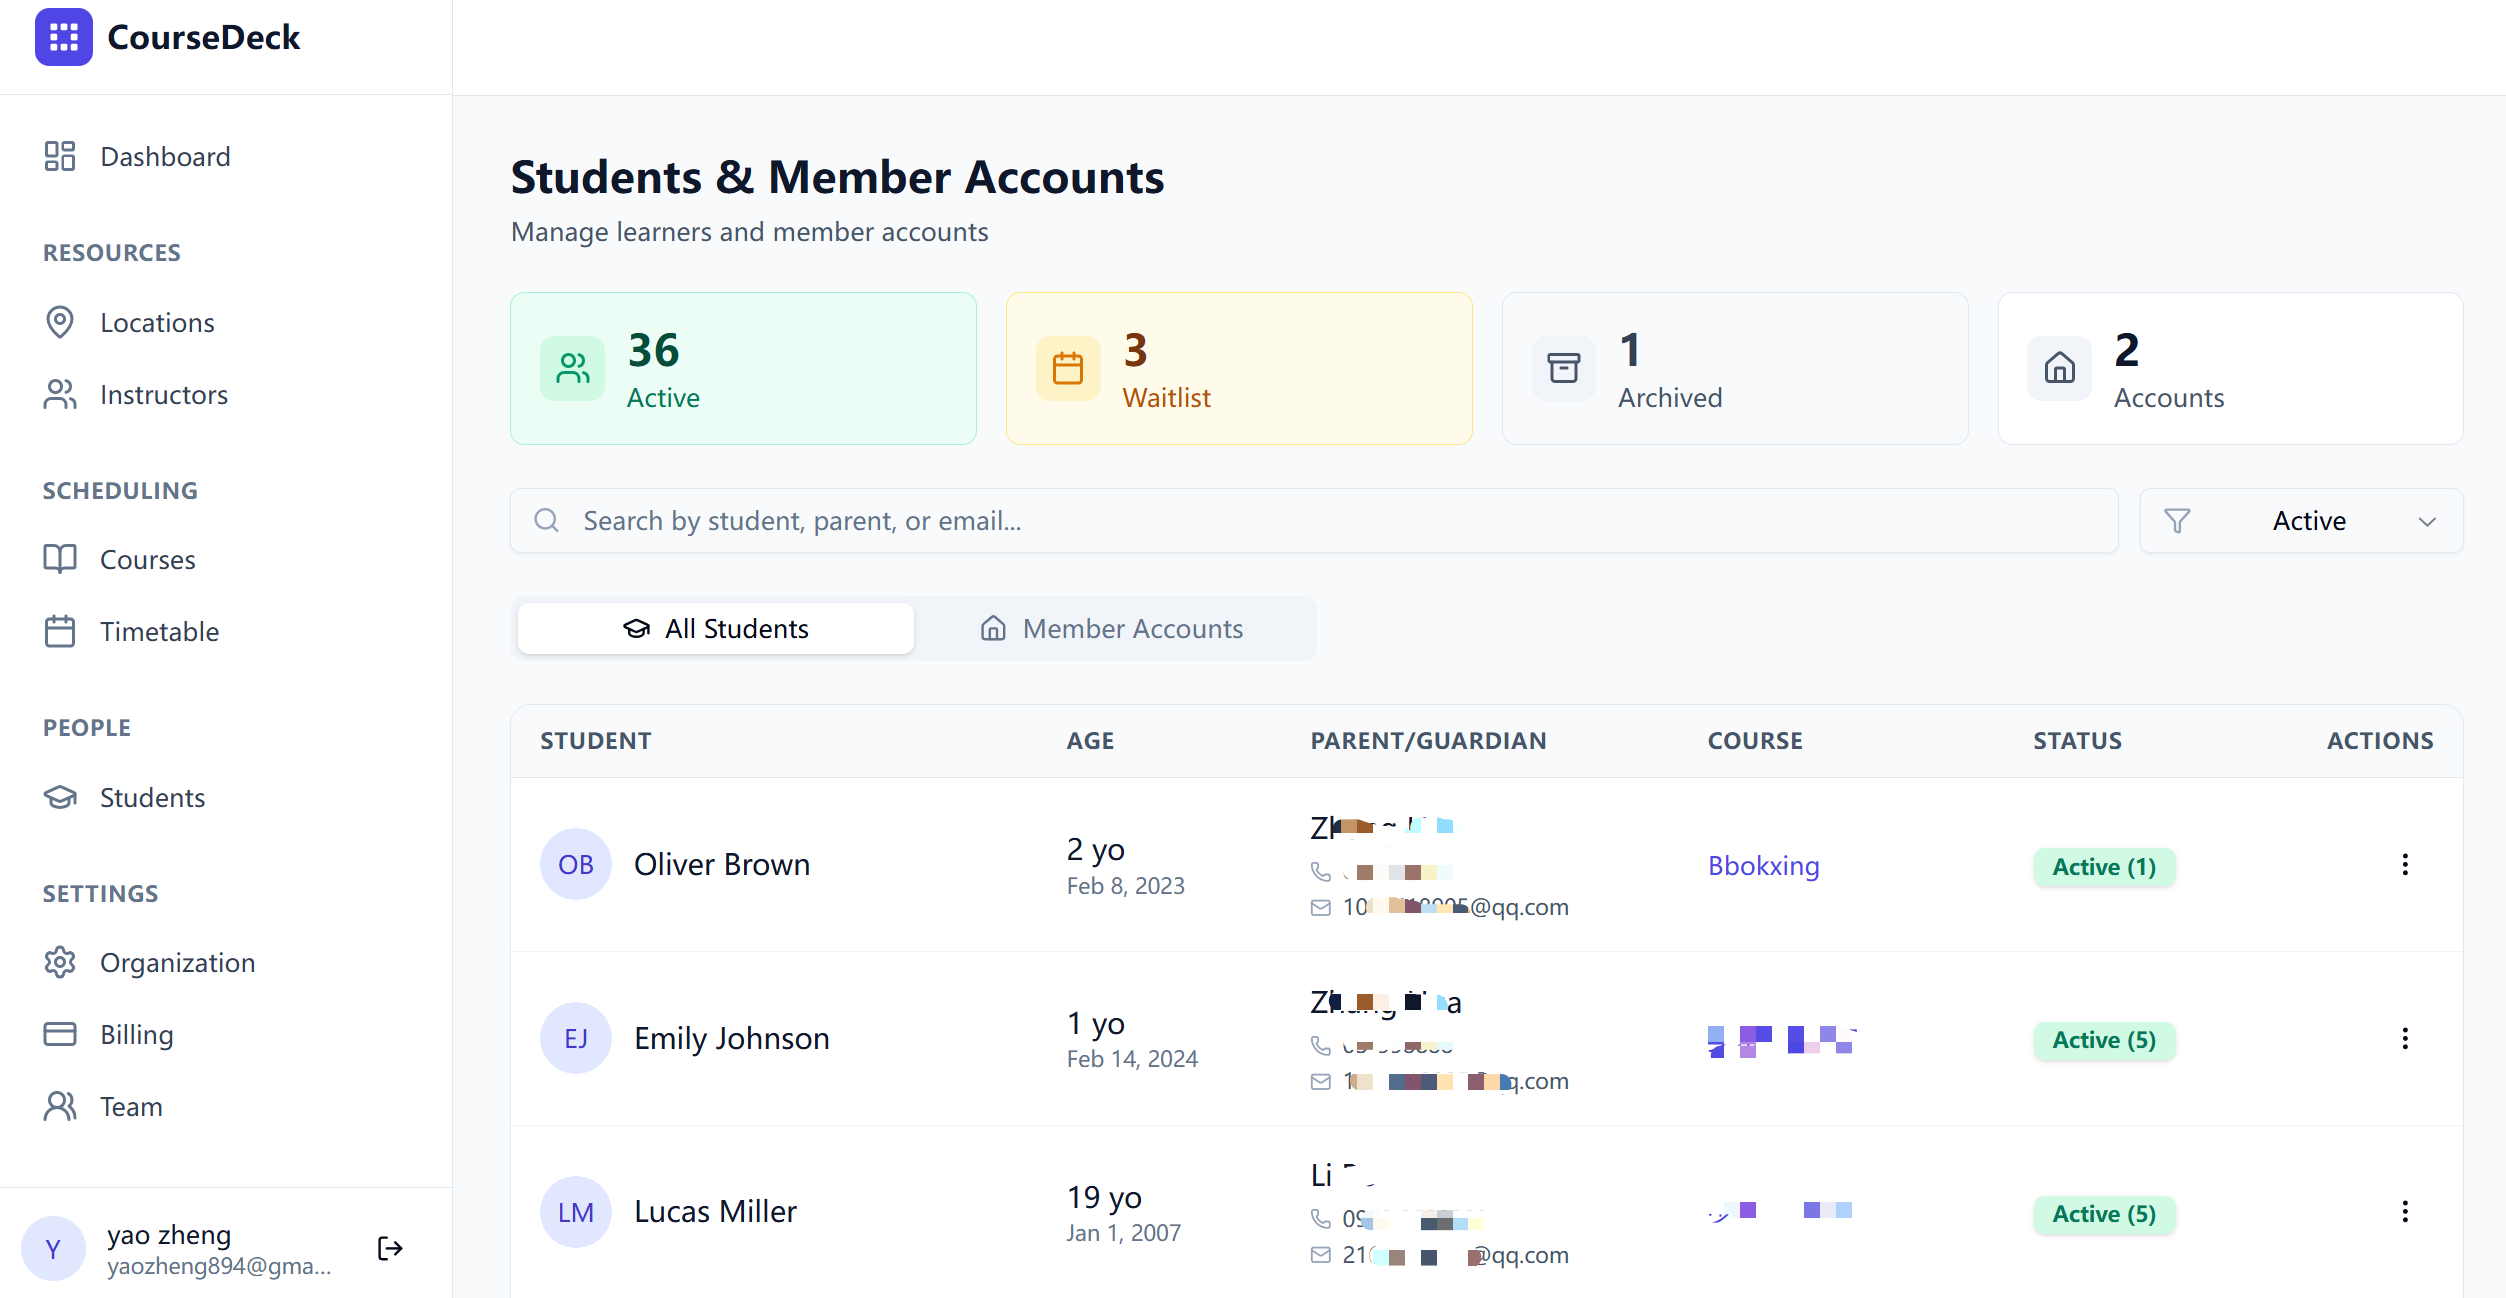Open the Bbokxing course link
Screen dimensions: 2506x1298
coord(1763,866)
